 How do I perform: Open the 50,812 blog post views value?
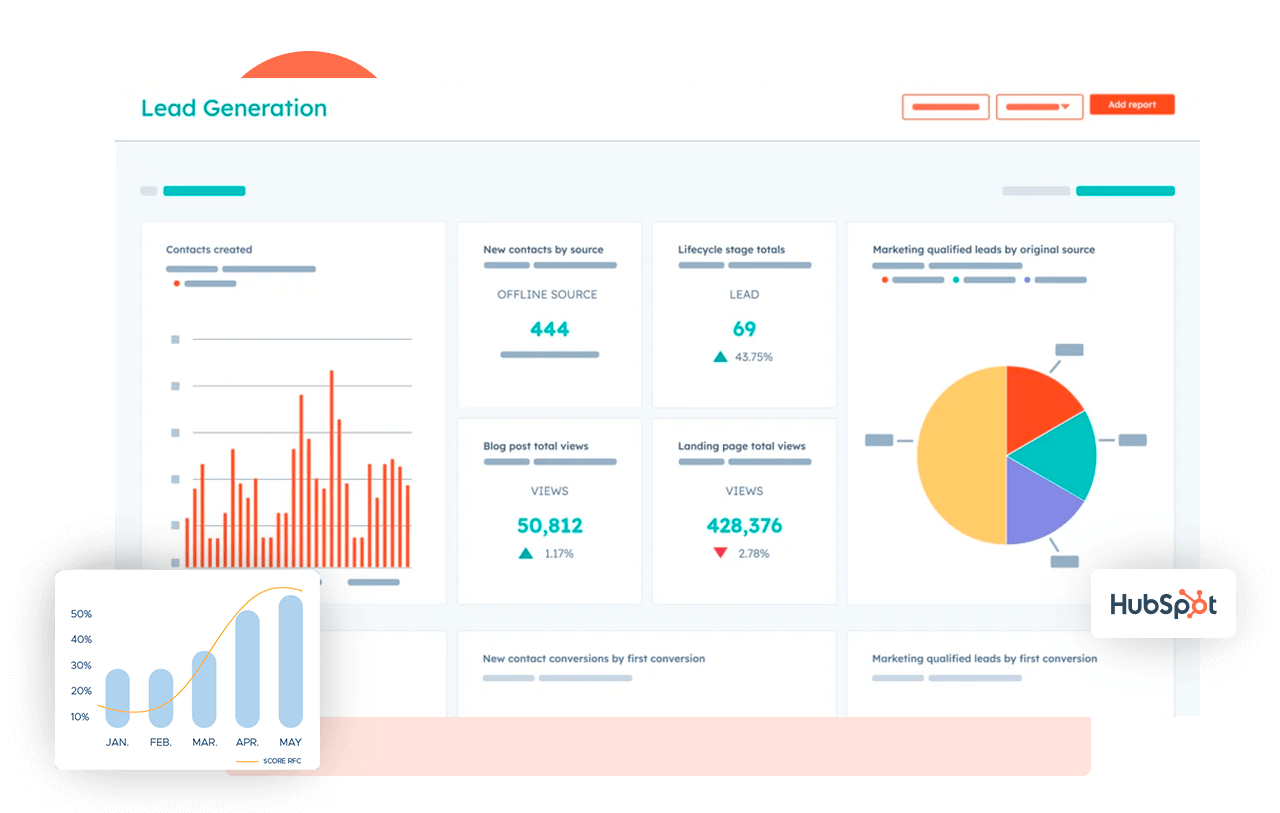coord(549,526)
